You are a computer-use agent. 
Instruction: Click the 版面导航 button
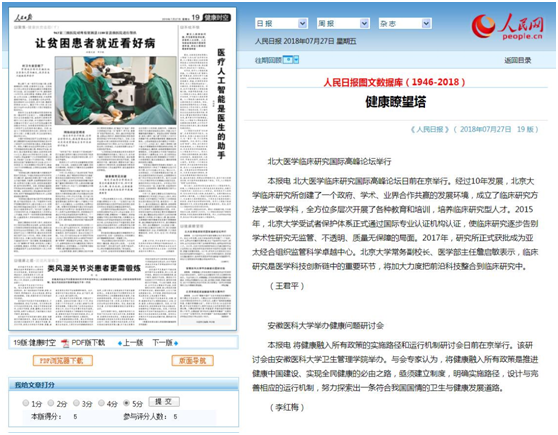coord(193,361)
